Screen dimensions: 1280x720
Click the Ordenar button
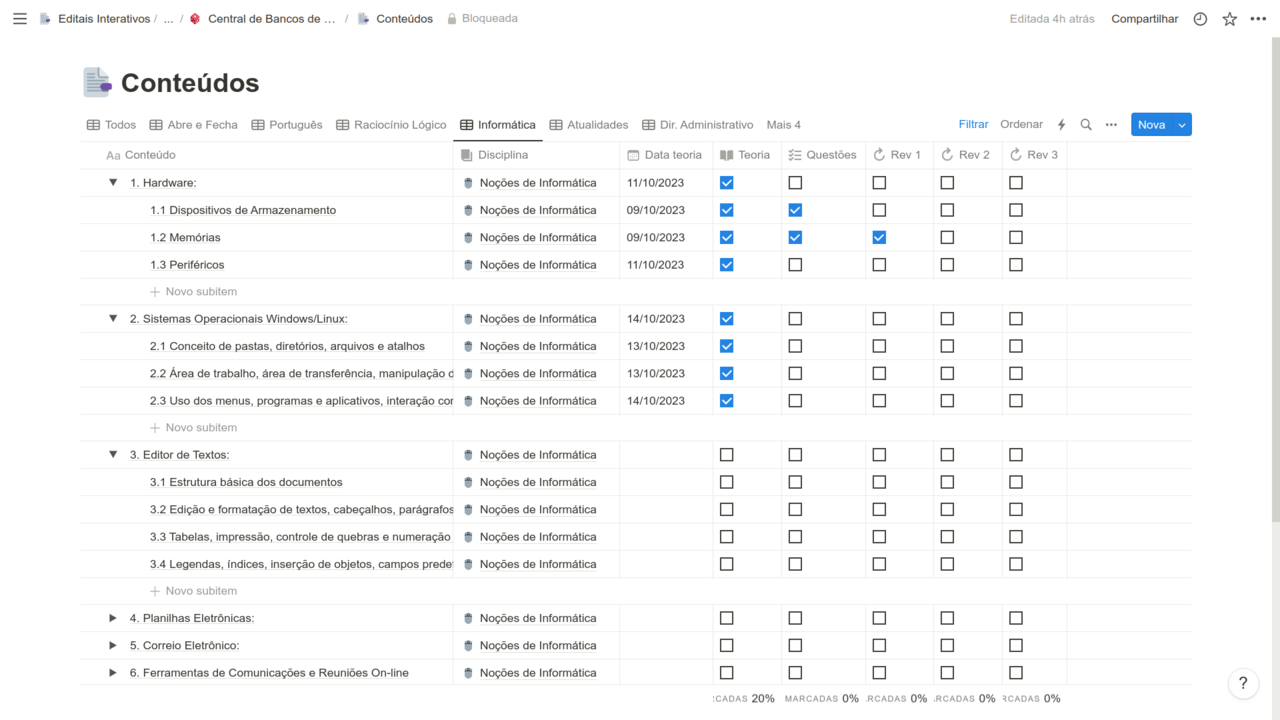(x=1022, y=125)
